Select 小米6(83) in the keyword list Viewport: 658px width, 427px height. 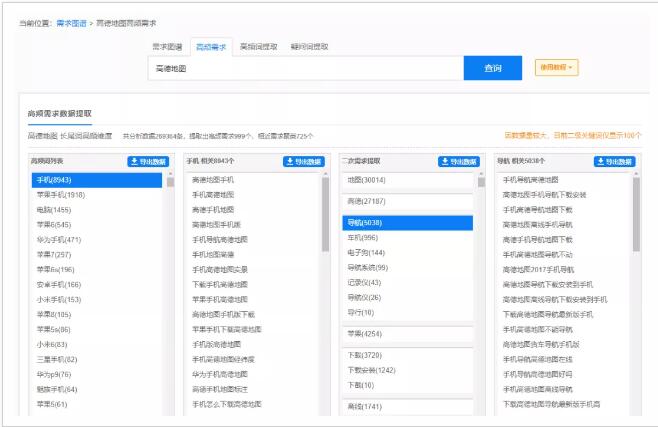[52, 345]
